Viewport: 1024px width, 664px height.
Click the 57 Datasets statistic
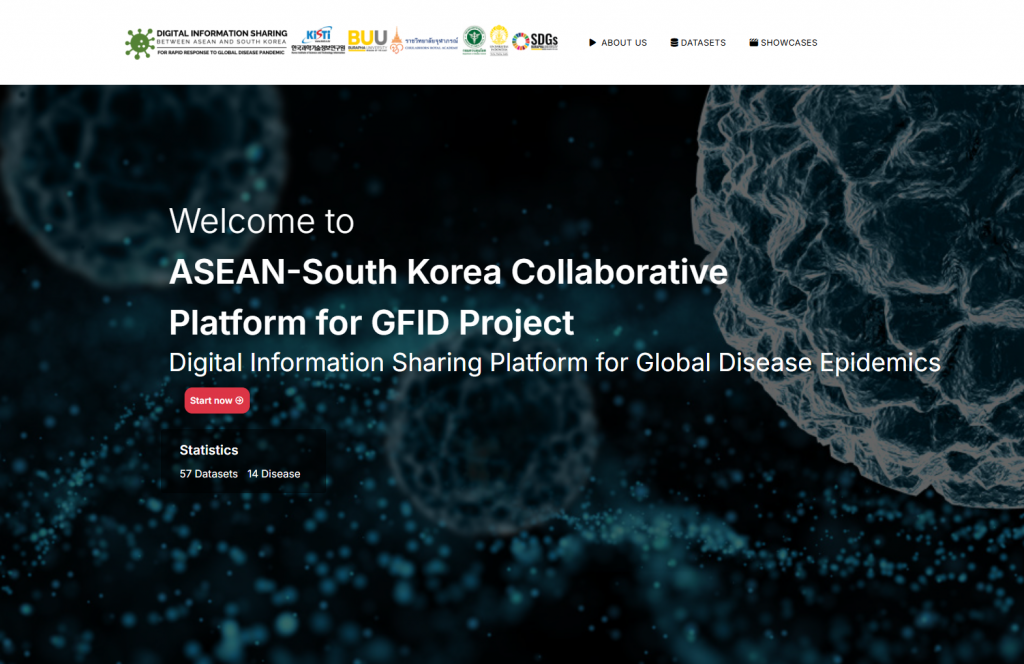[209, 474]
